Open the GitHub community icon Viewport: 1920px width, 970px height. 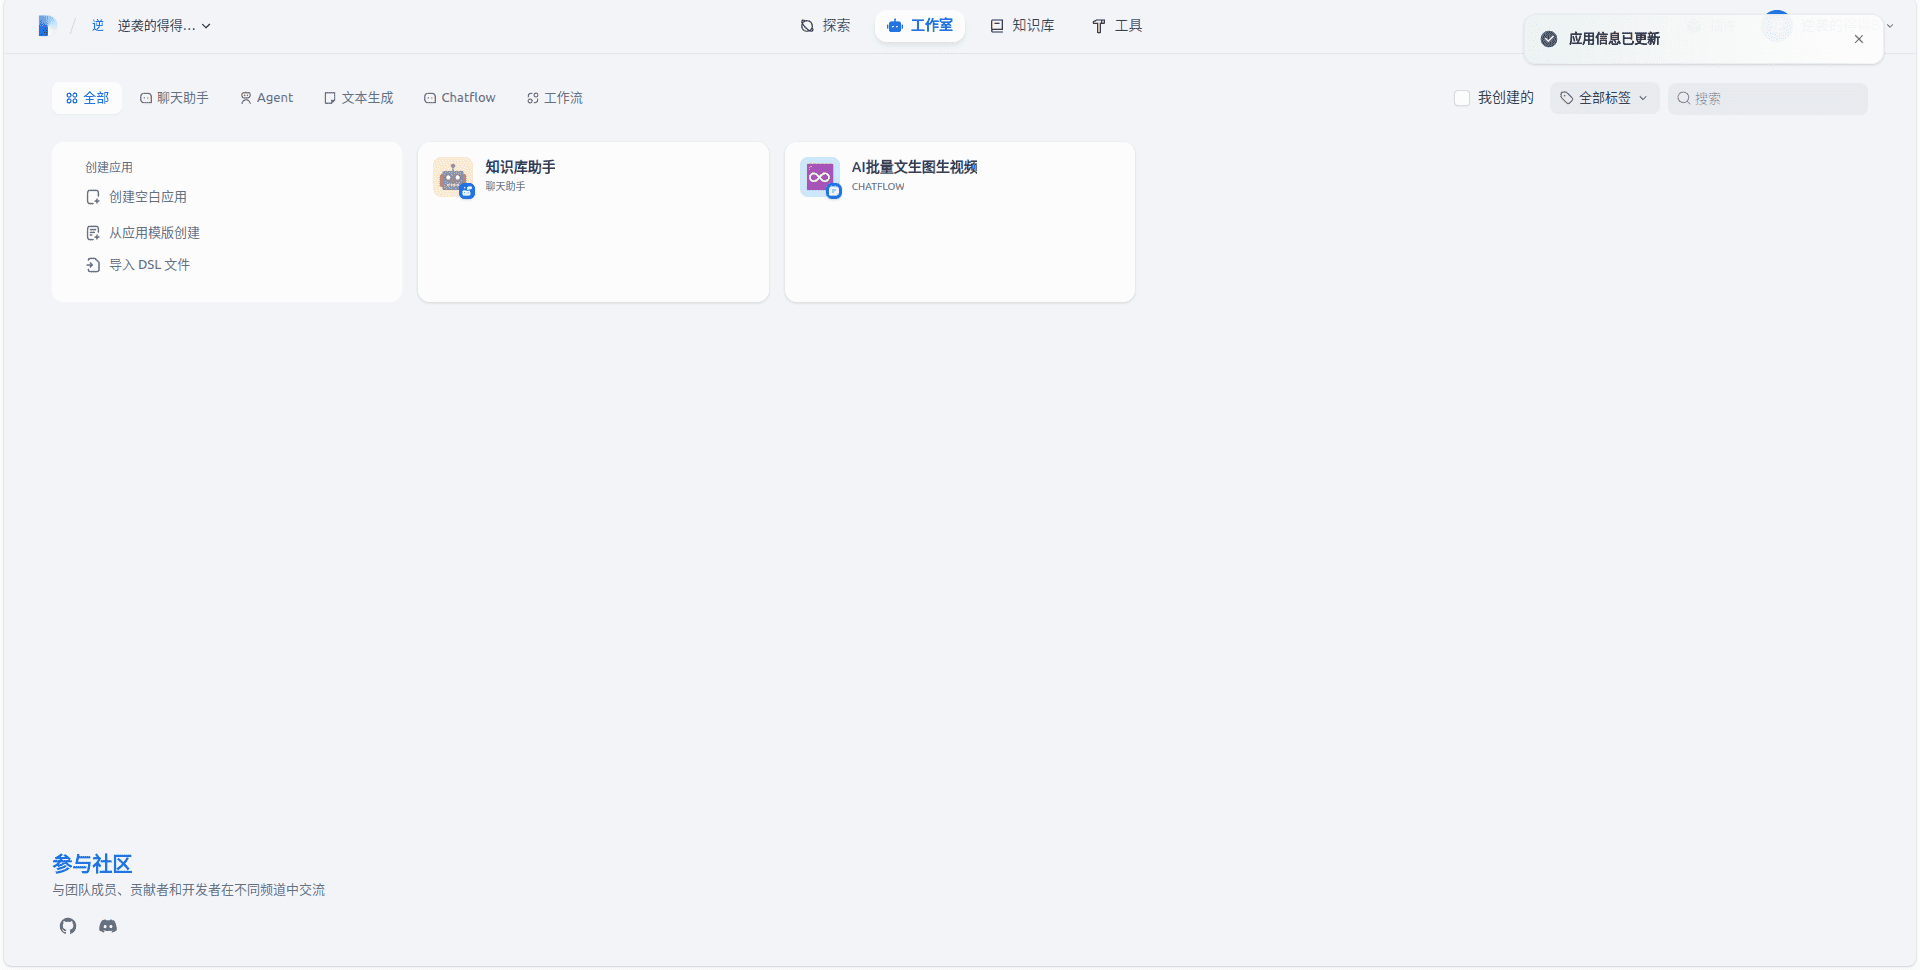68,926
